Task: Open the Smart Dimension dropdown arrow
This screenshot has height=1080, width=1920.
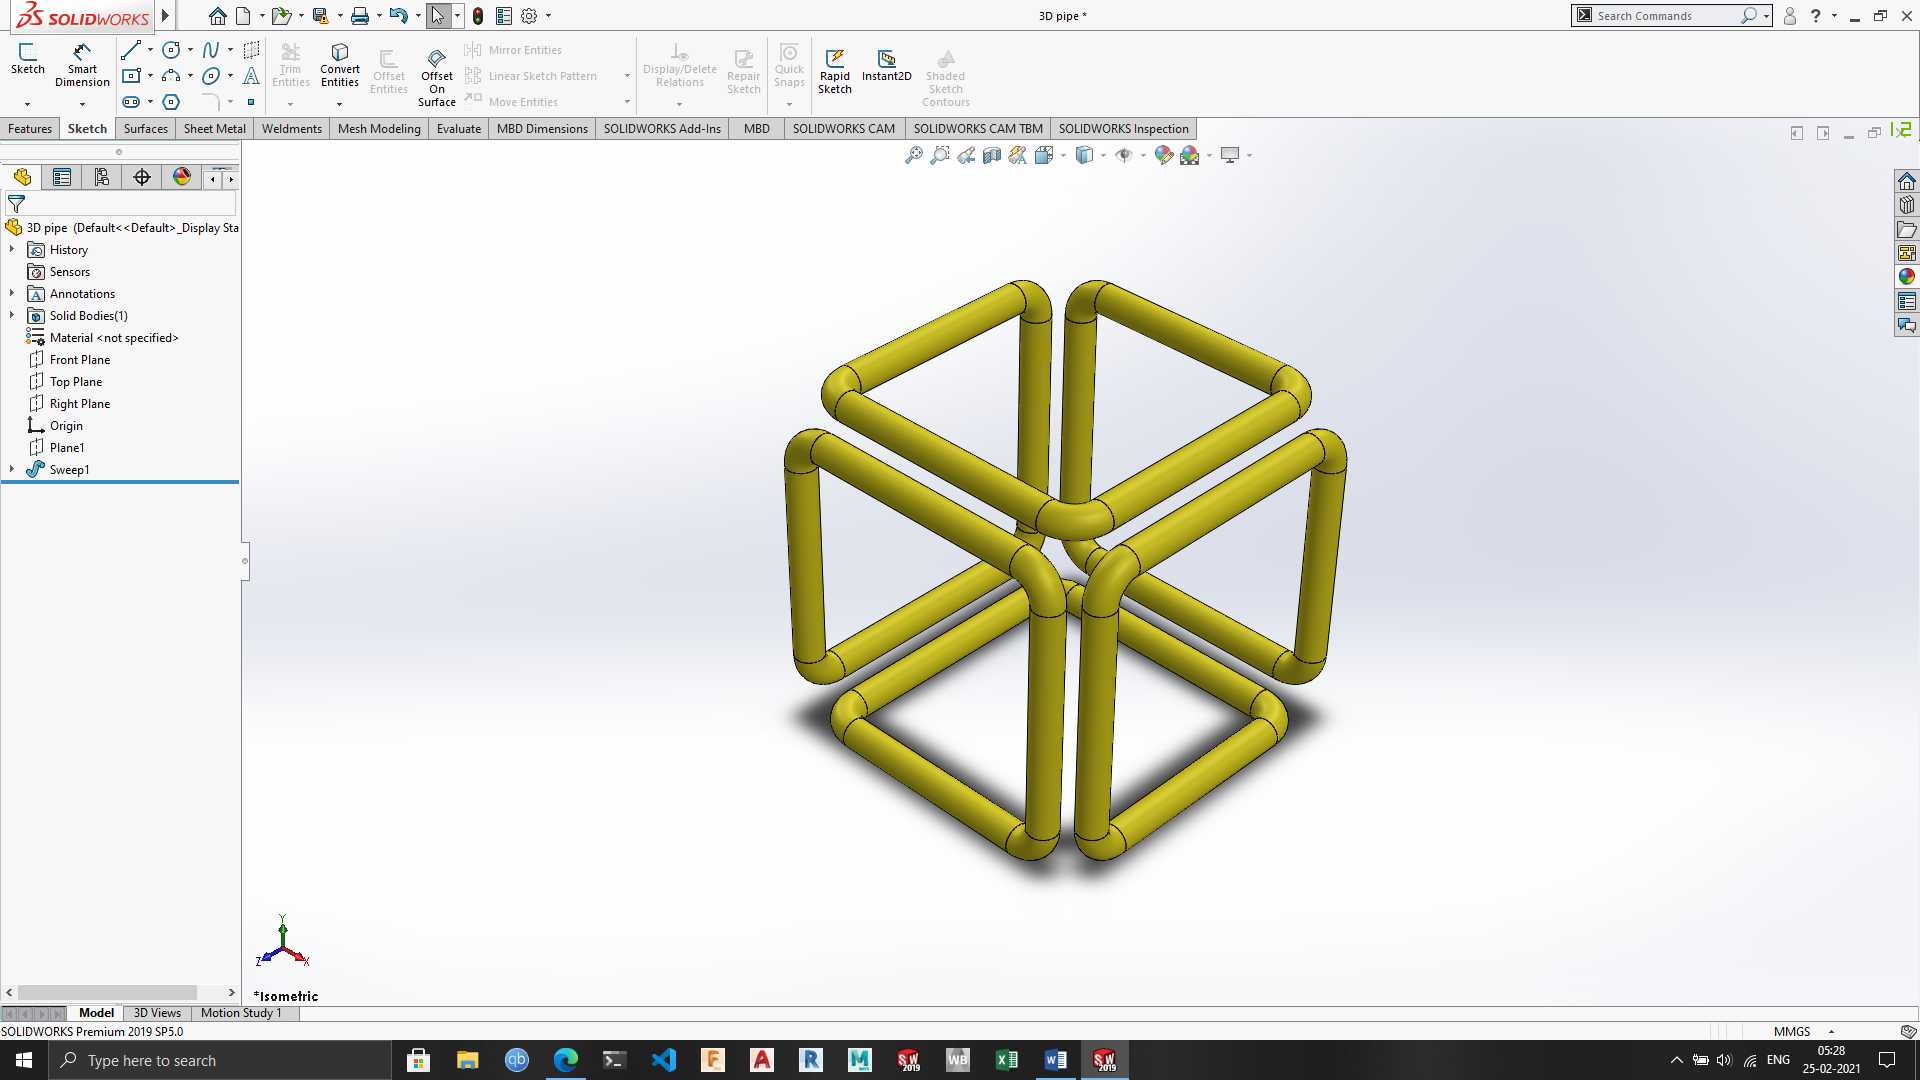Action: click(x=82, y=104)
